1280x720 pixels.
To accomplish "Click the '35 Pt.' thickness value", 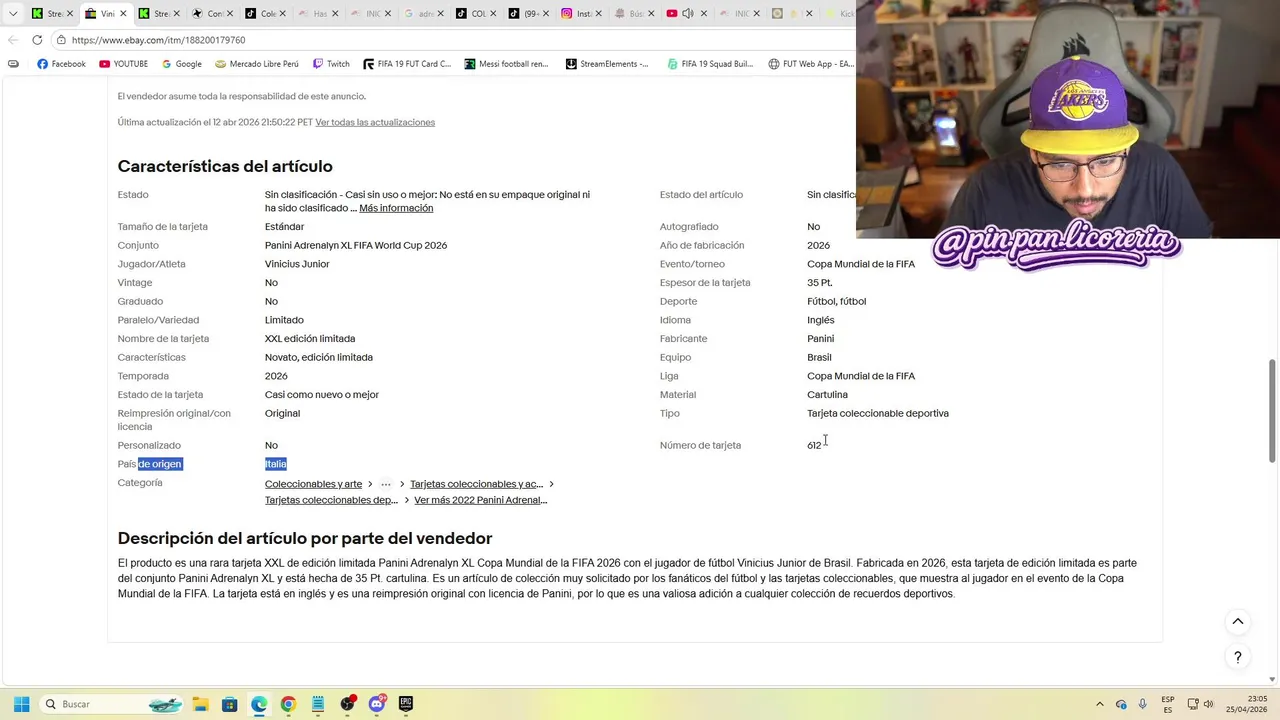I will coord(820,283).
